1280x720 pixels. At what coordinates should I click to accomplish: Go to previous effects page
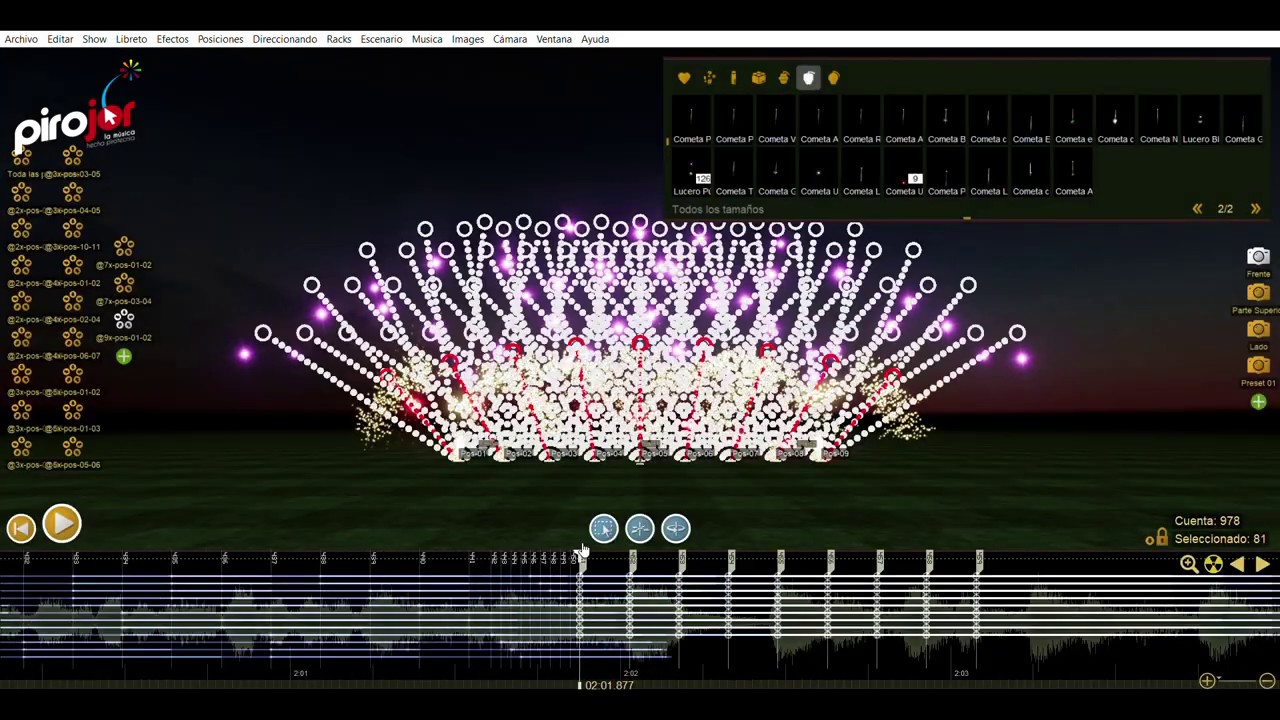coord(1197,209)
